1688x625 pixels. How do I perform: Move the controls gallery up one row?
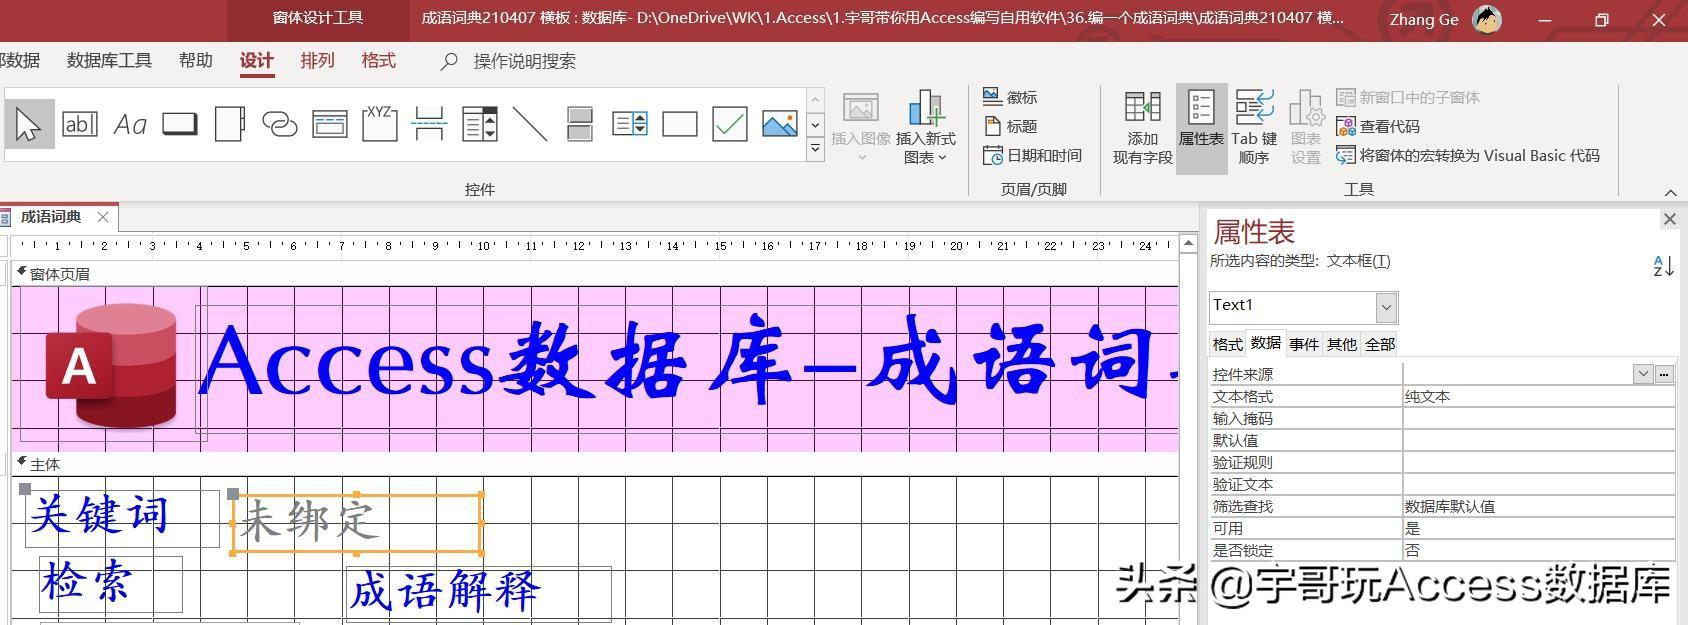815,100
